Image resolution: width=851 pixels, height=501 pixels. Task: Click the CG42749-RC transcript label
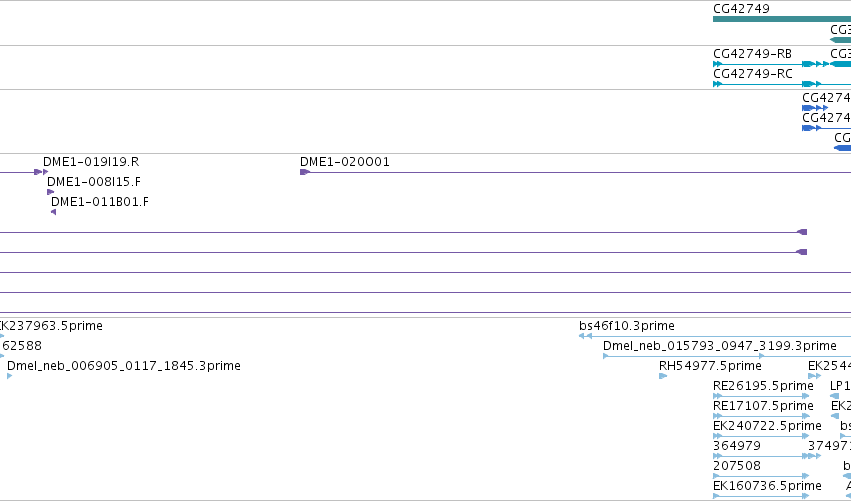pos(752,73)
